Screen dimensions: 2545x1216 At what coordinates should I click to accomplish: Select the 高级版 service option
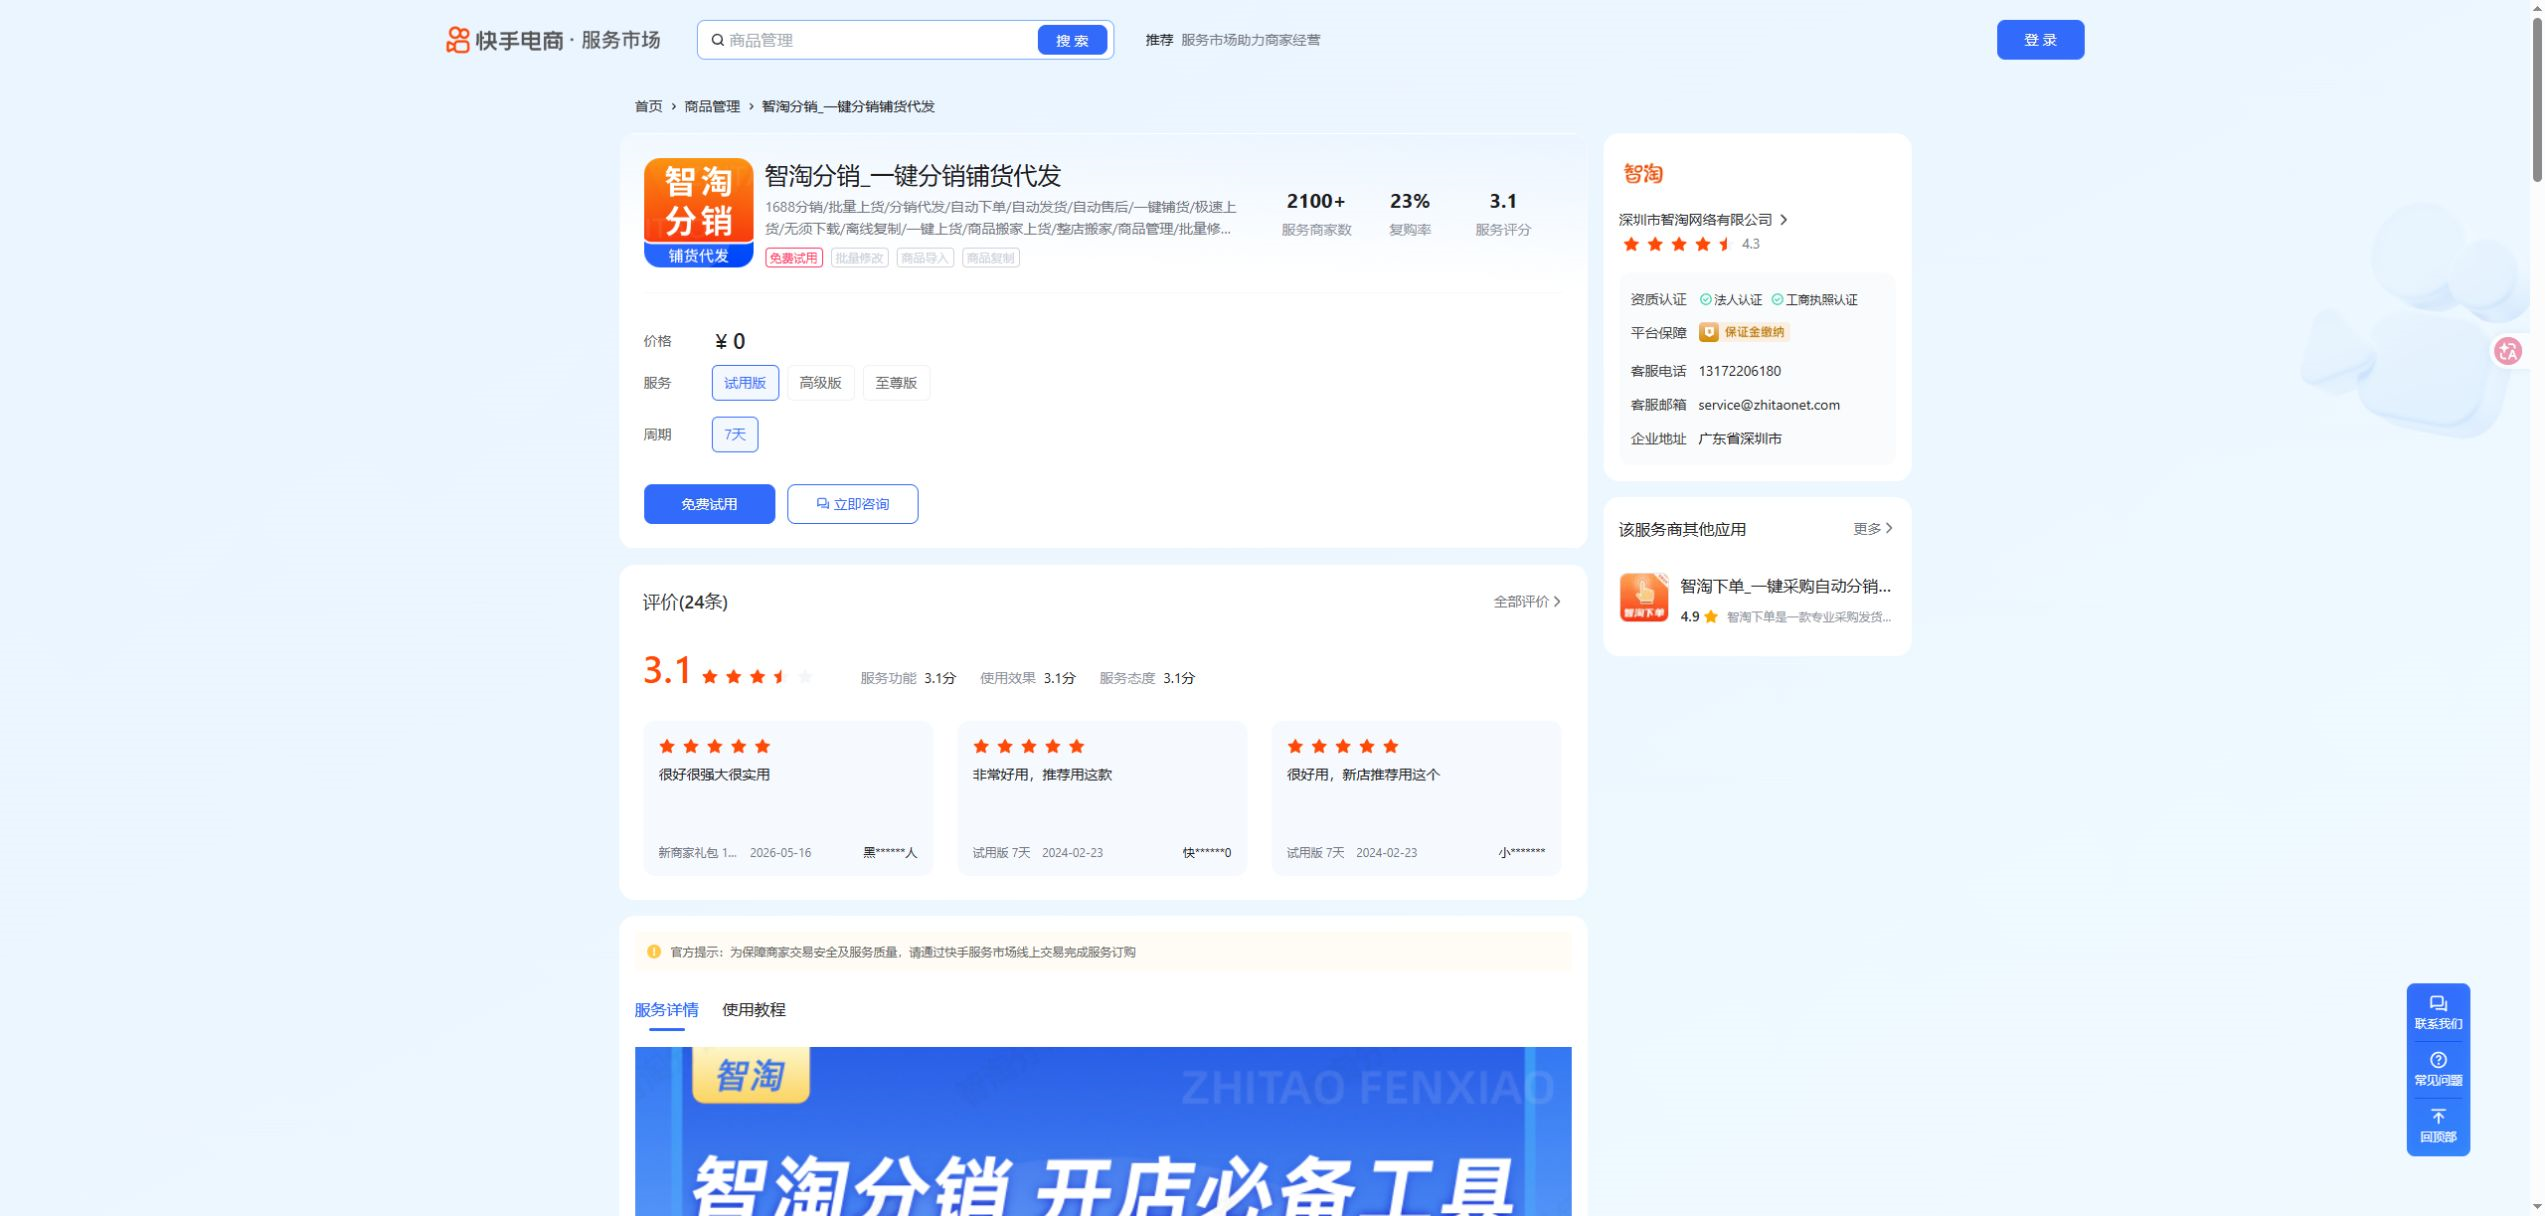pyautogui.click(x=820, y=383)
